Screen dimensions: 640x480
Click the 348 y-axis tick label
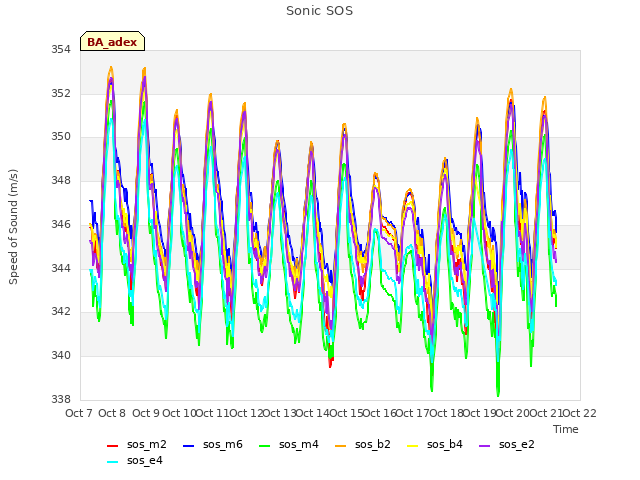[x=60, y=180]
